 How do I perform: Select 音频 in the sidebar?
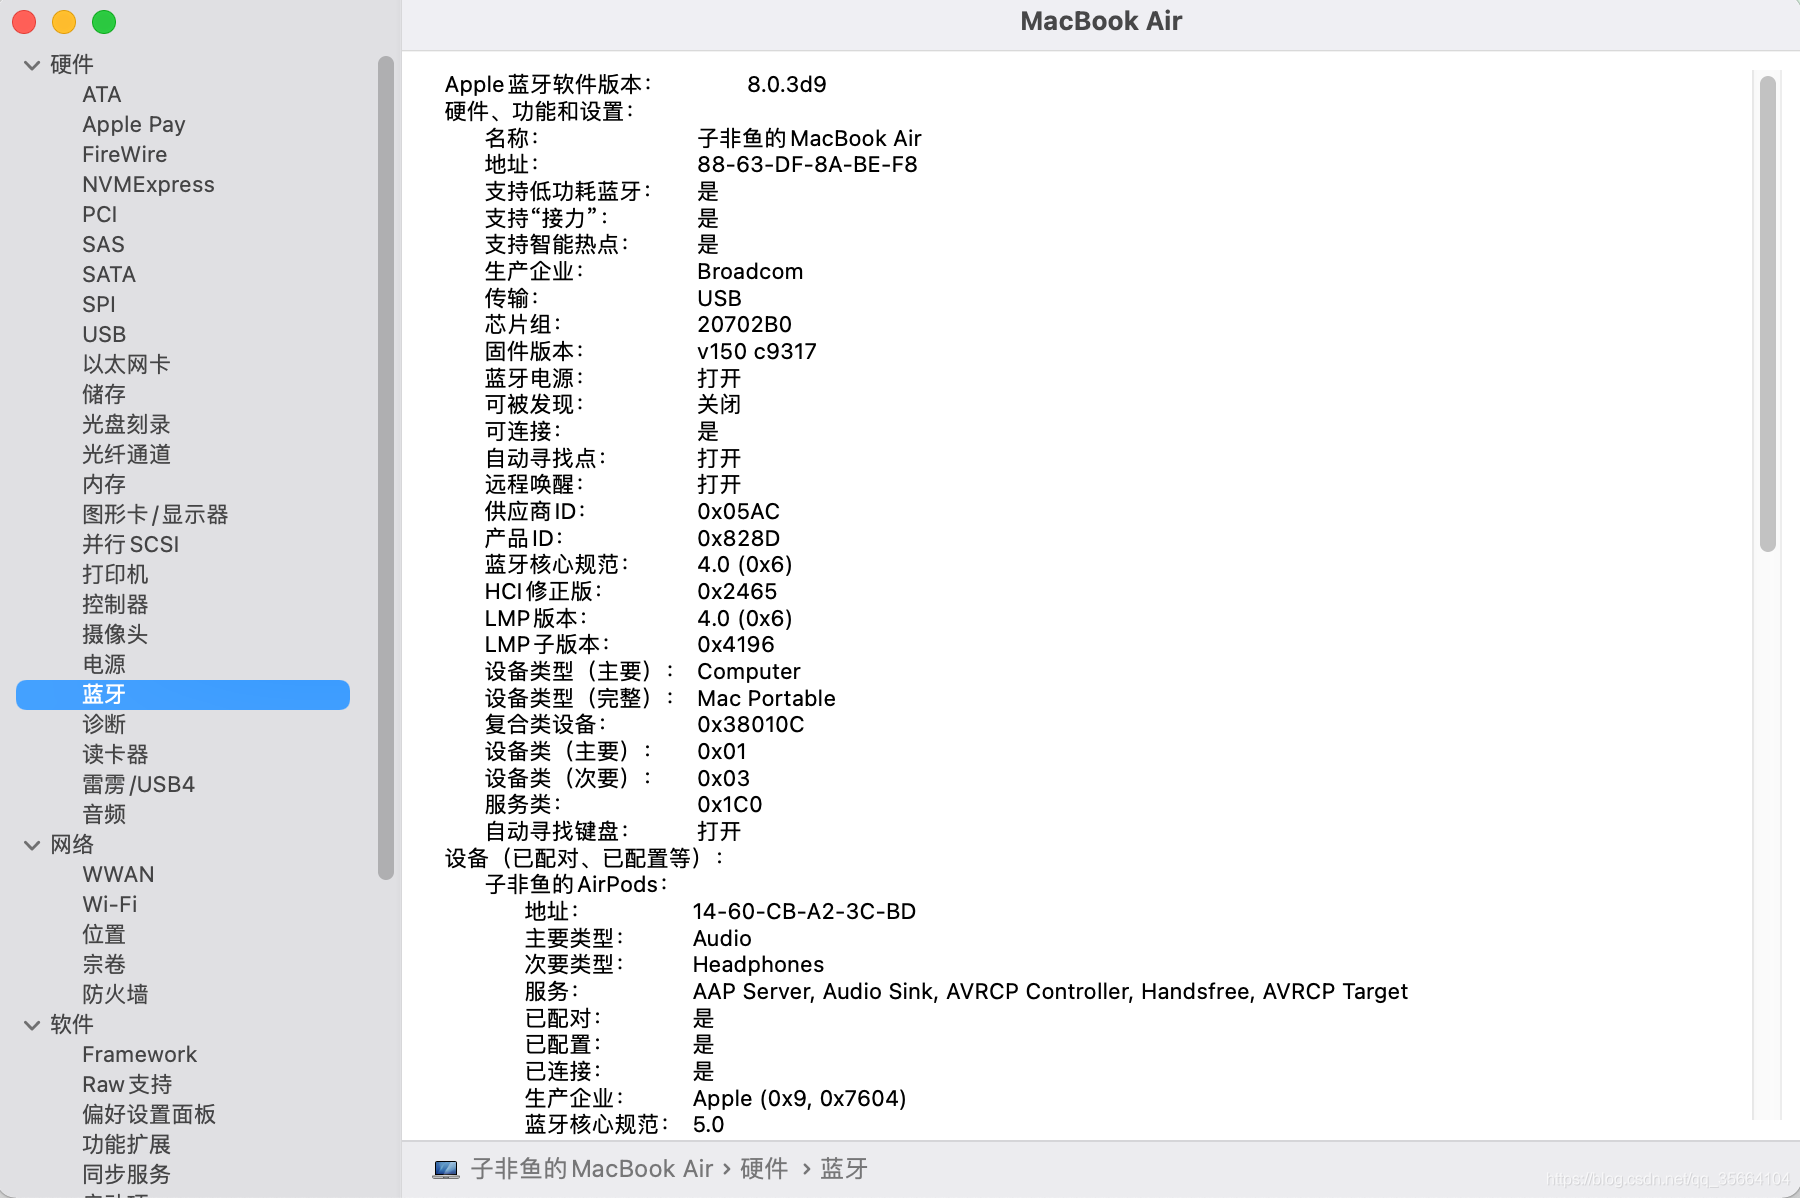(x=104, y=815)
